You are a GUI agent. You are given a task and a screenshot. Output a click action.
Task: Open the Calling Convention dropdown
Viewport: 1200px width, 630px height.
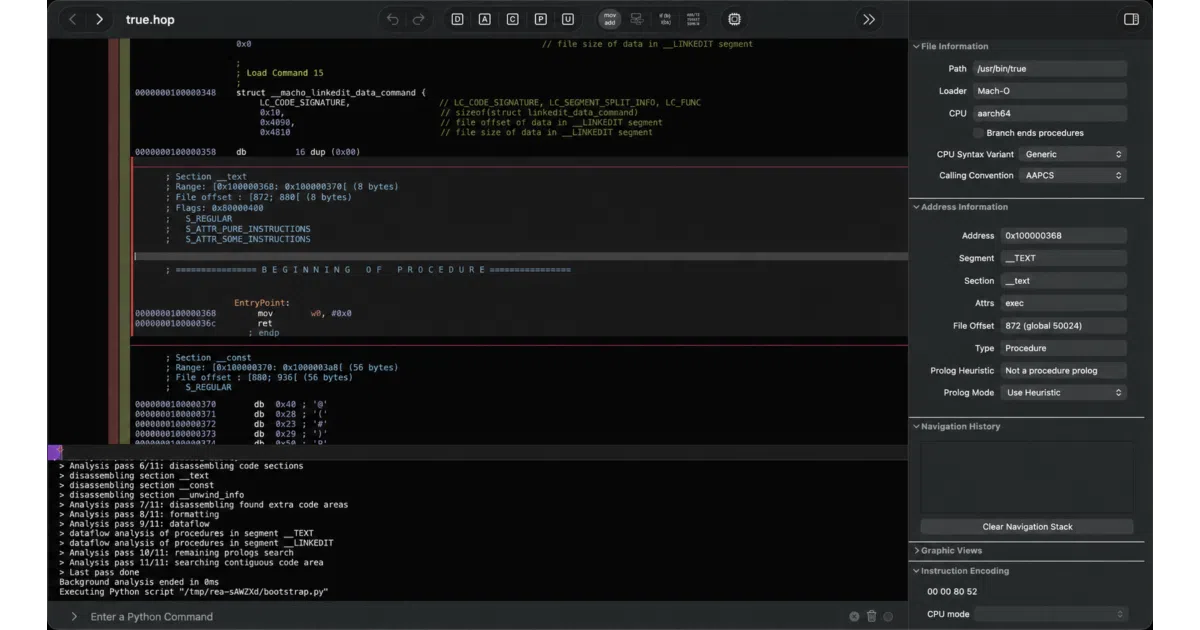[1073, 175]
